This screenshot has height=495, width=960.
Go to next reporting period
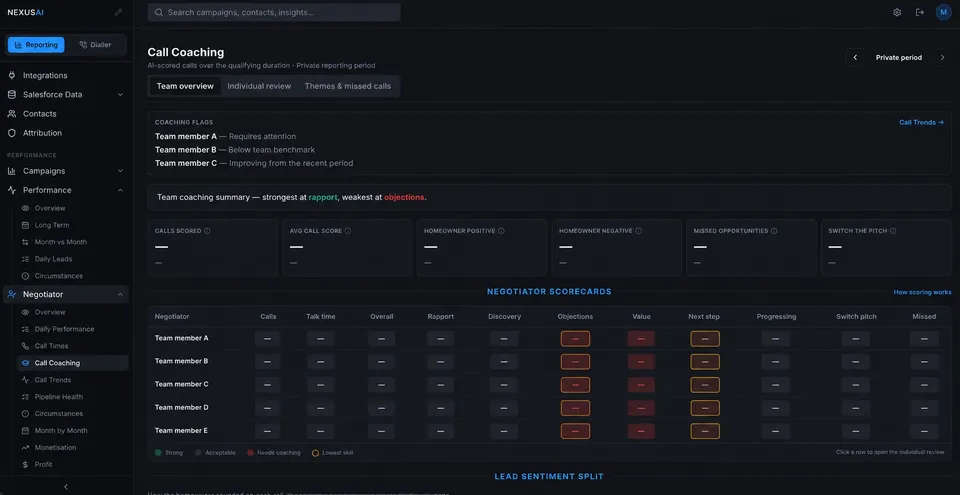(942, 58)
